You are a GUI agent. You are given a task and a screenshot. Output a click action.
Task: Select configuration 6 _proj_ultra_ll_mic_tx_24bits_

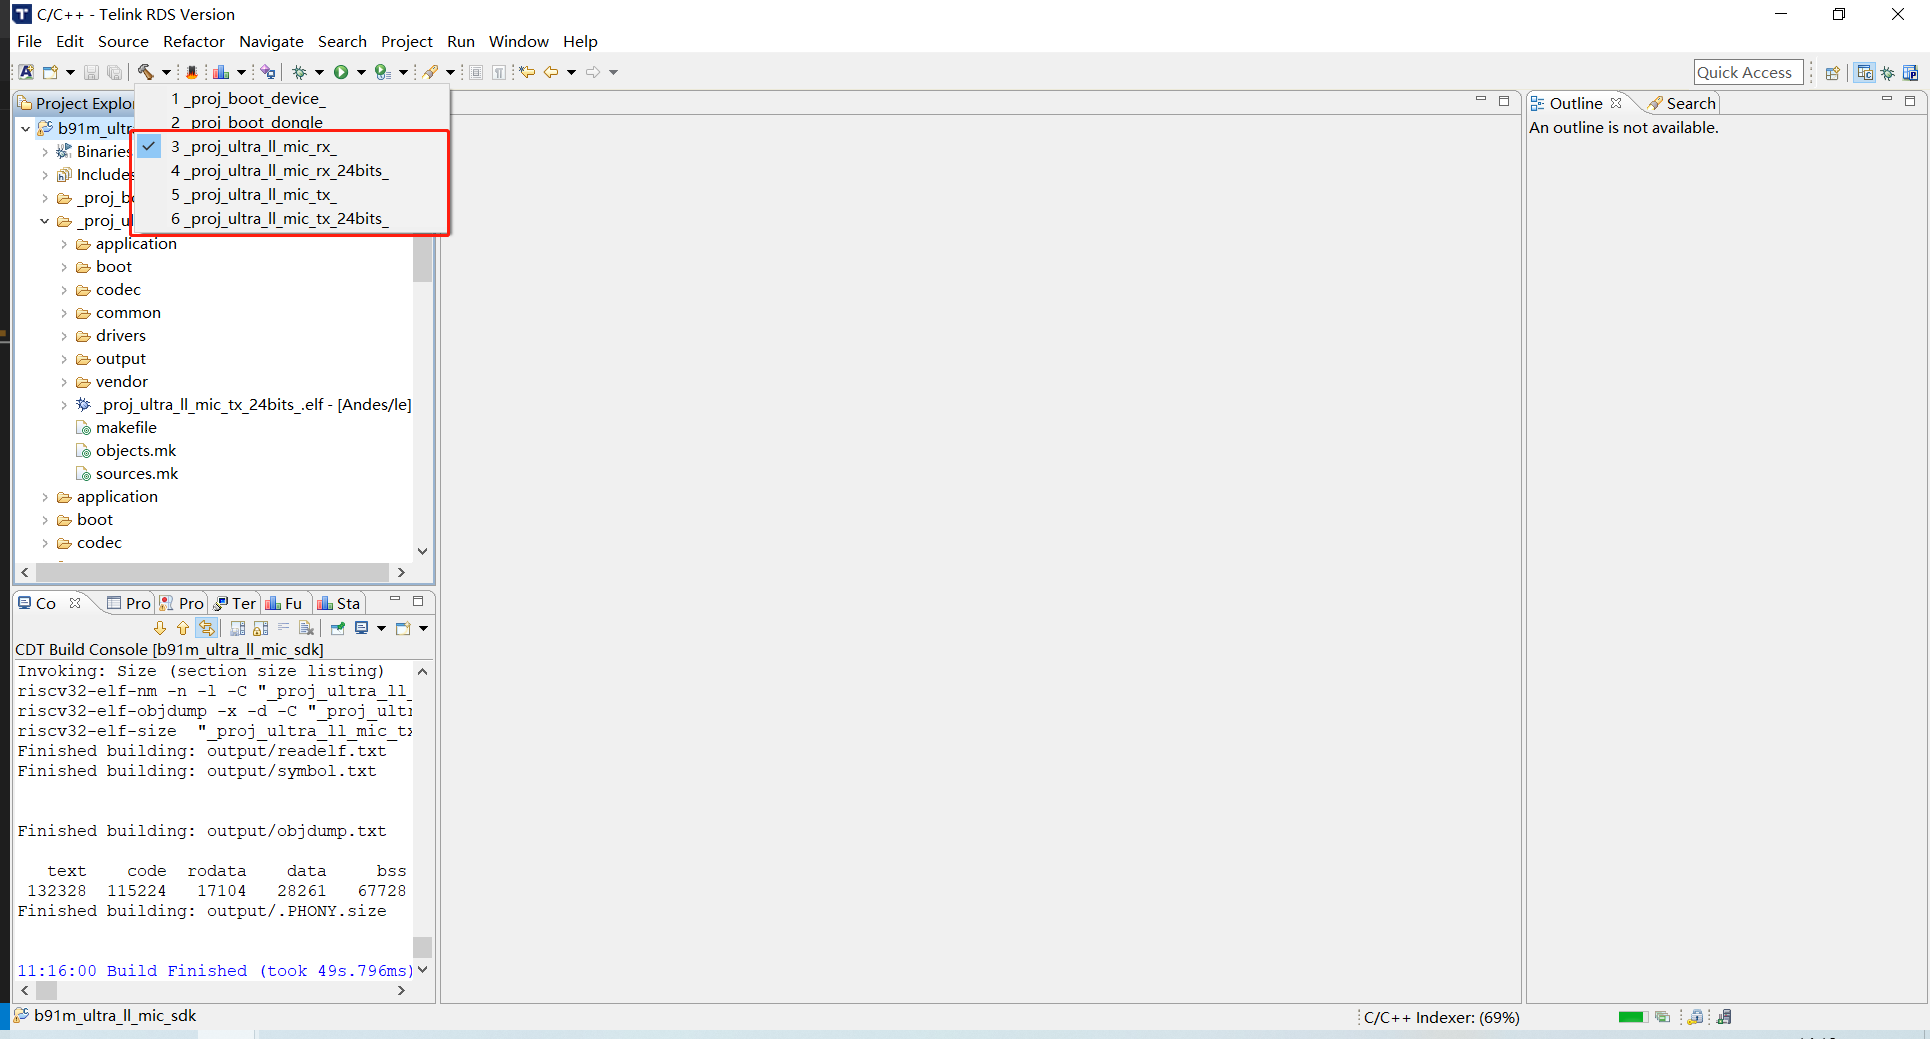pyautogui.click(x=290, y=218)
